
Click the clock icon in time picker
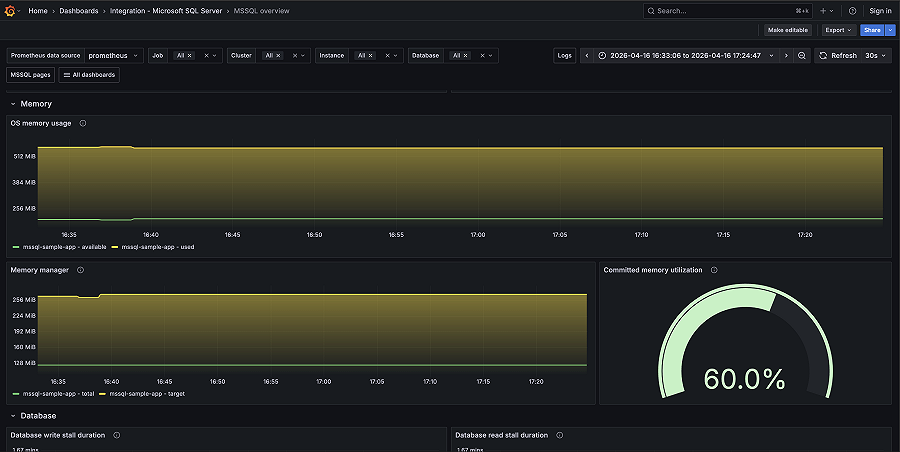pyautogui.click(x=602, y=56)
